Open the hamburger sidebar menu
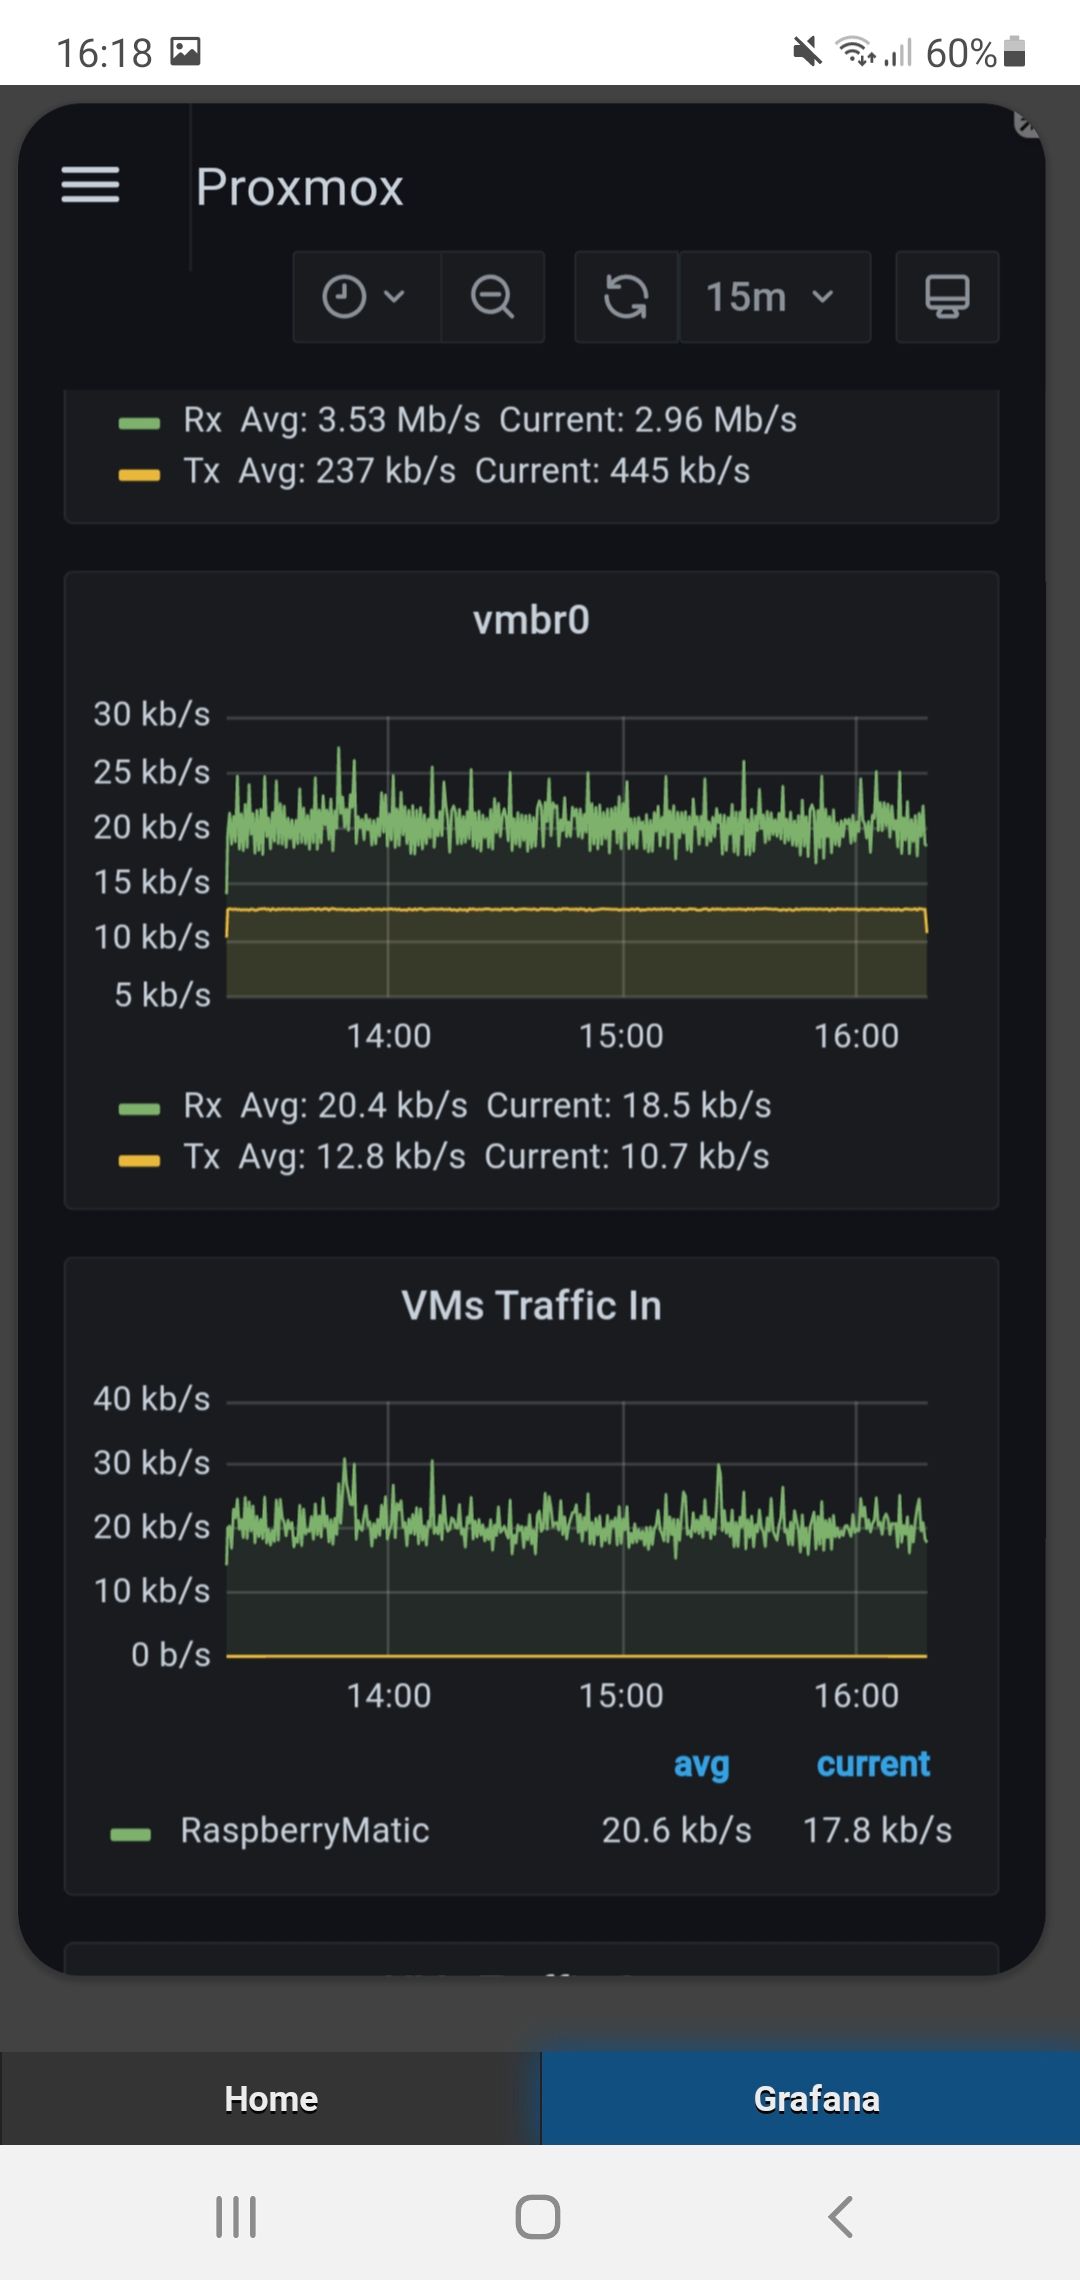Viewport: 1080px width, 2280px height. coord(90,185)
